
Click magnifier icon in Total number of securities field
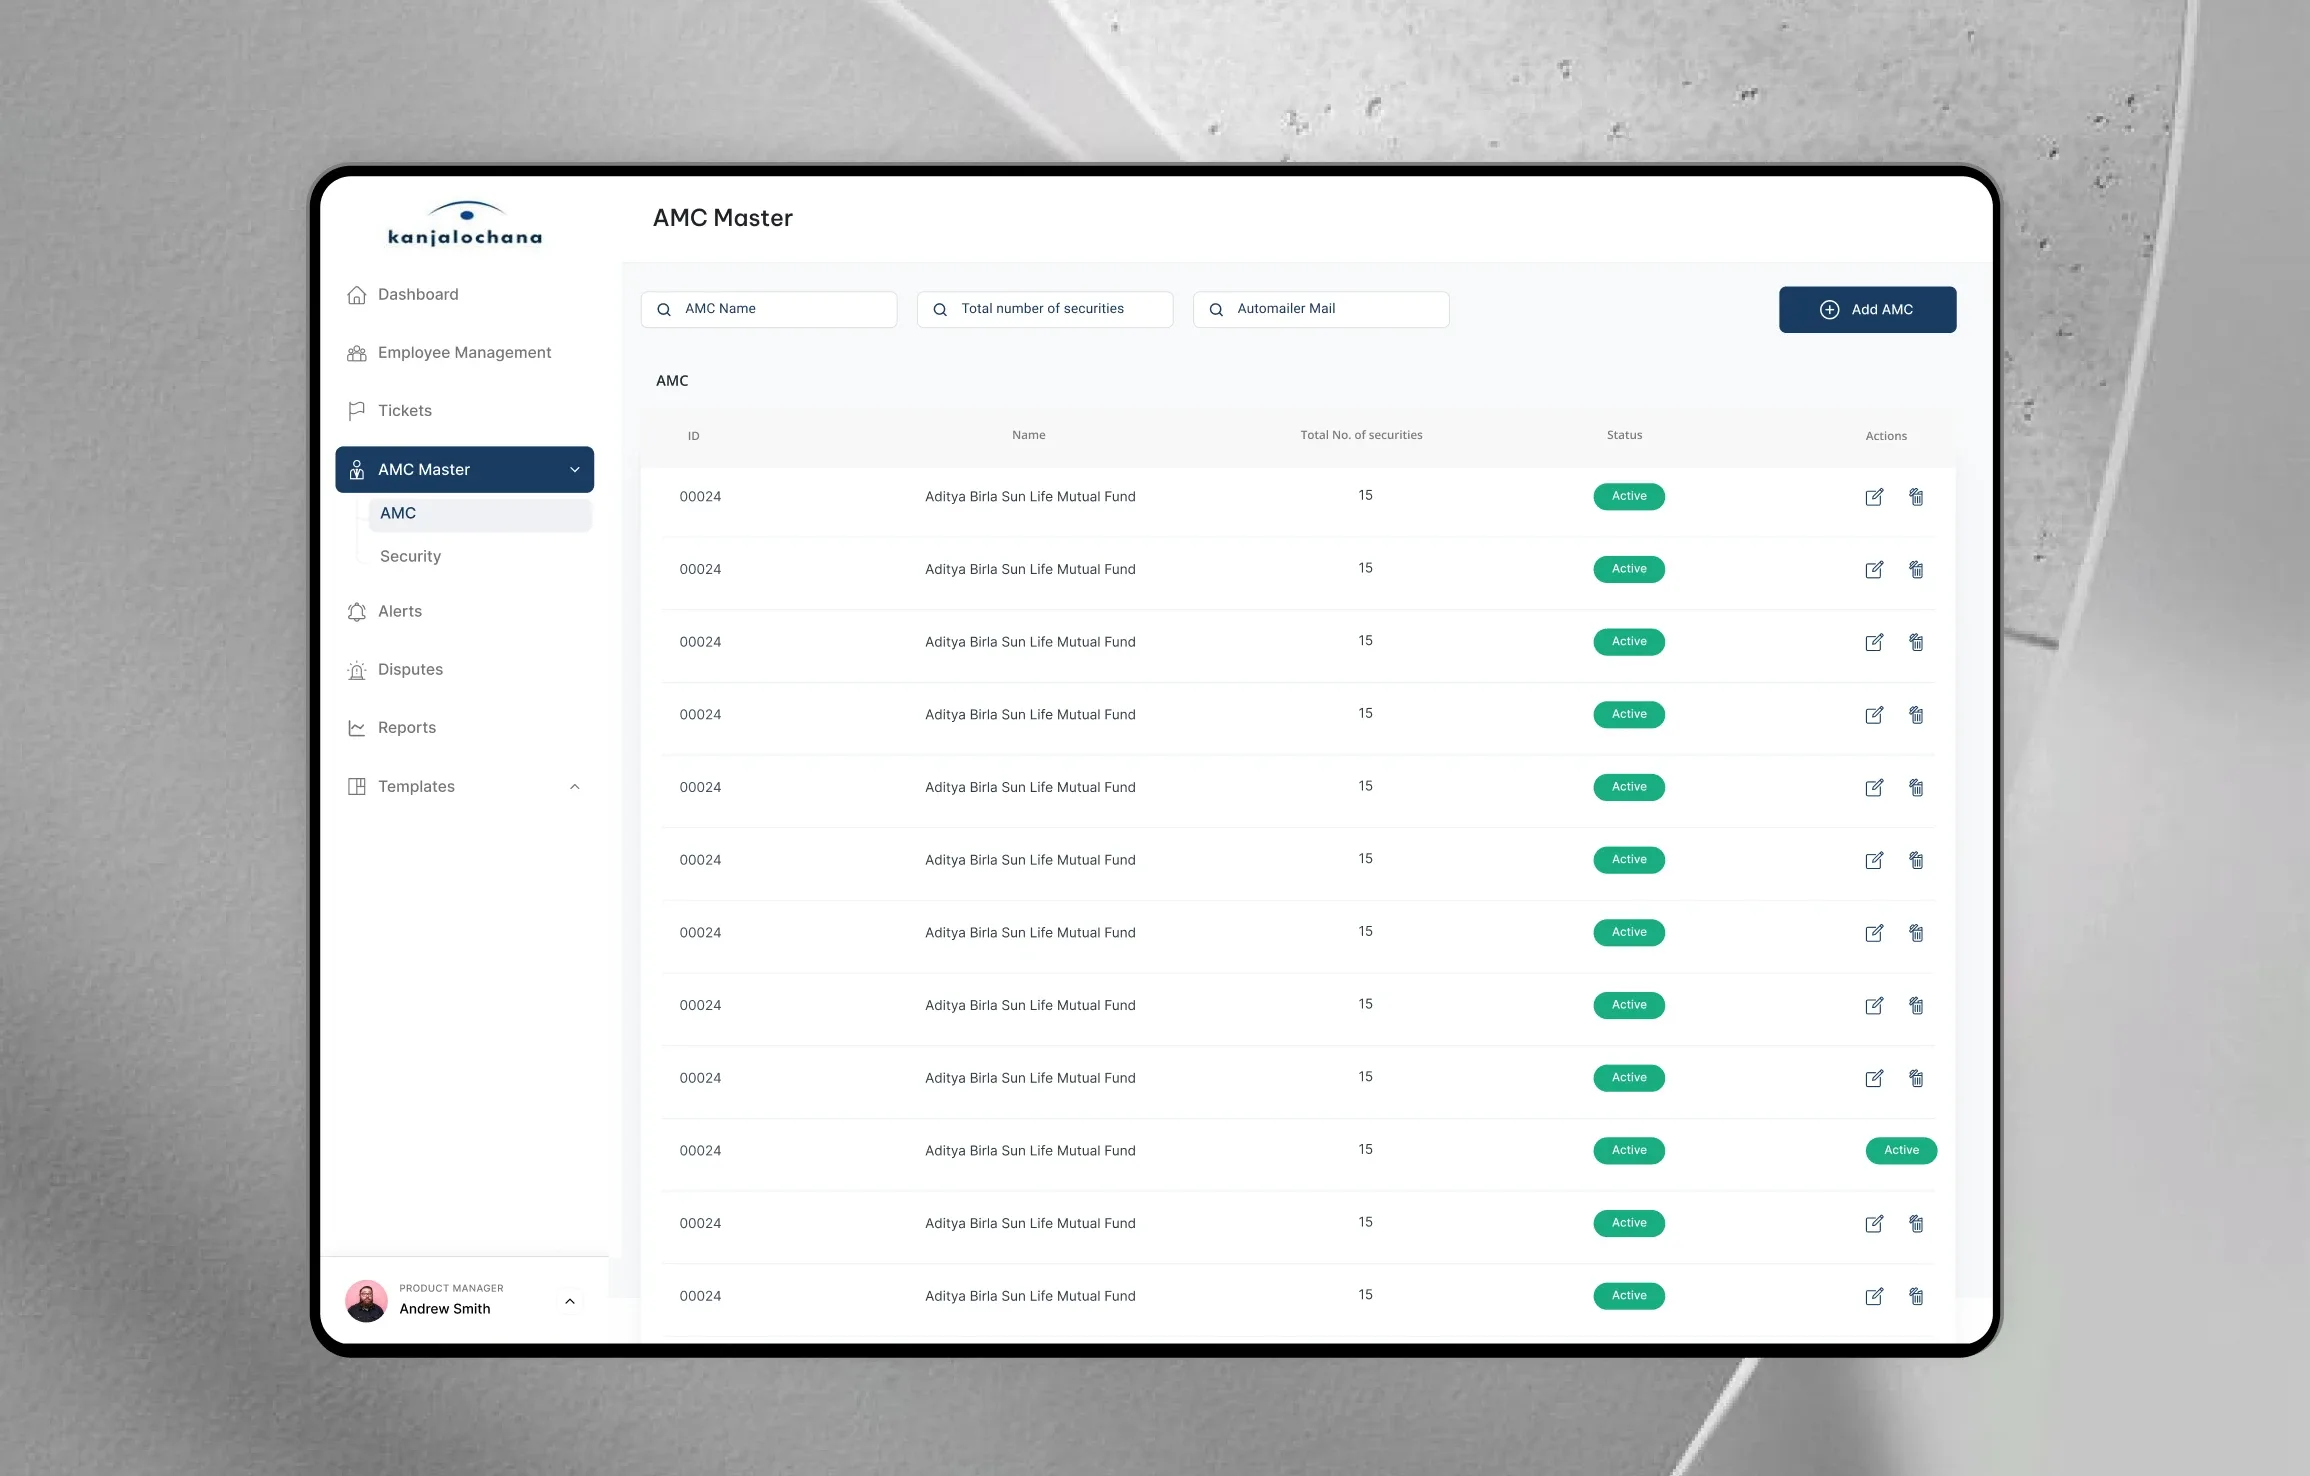point(940,310)
